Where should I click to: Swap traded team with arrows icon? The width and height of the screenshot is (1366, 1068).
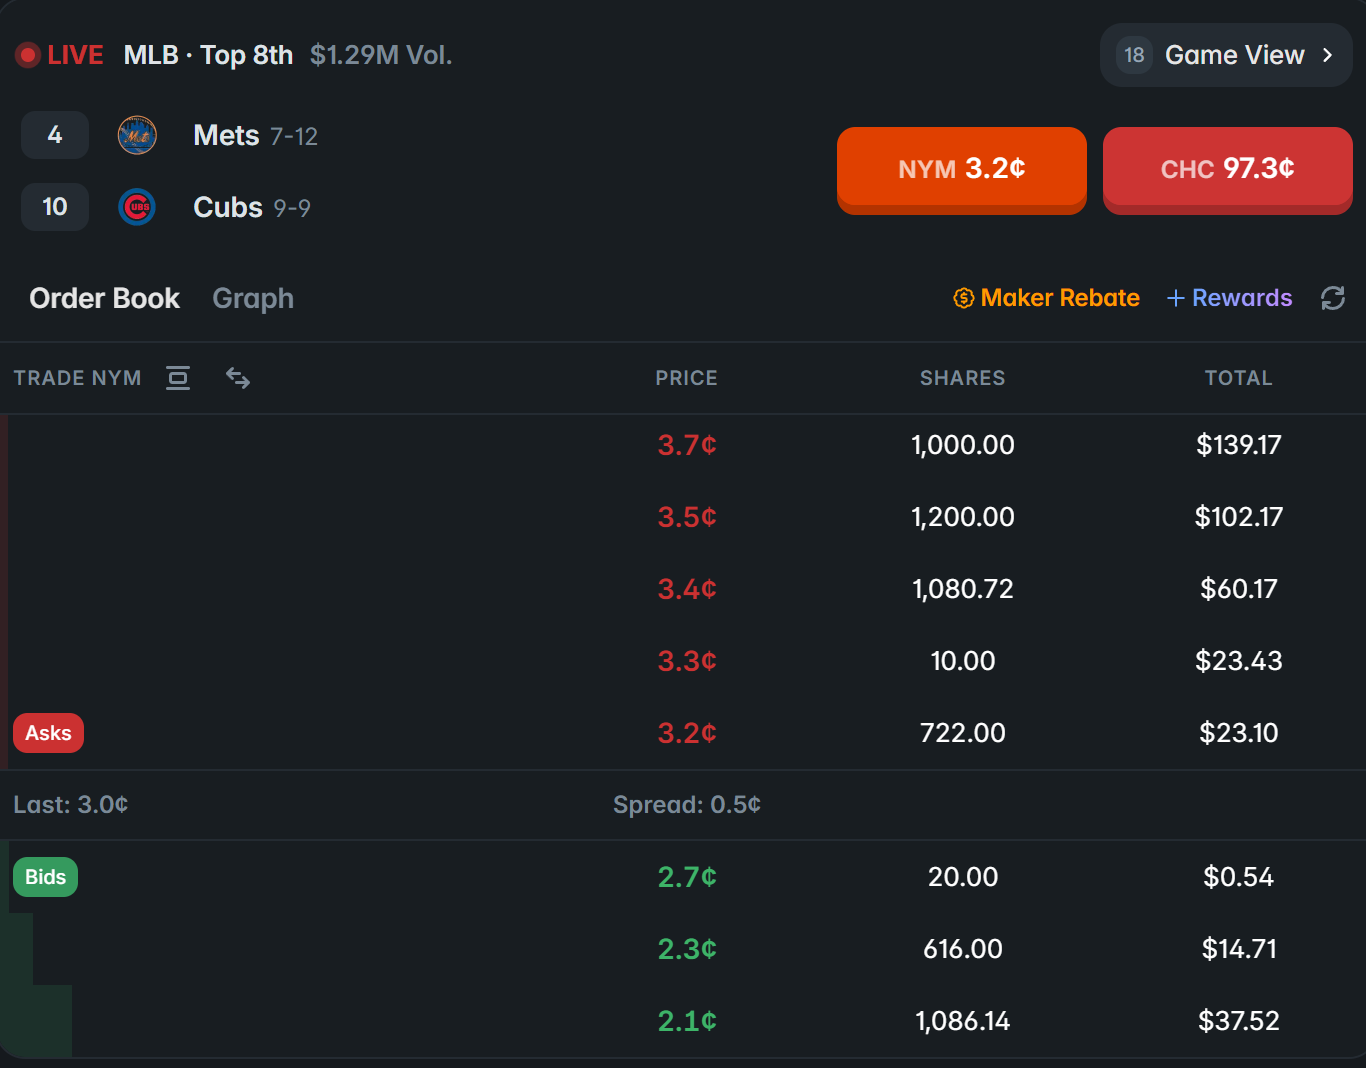click(238, 378)
